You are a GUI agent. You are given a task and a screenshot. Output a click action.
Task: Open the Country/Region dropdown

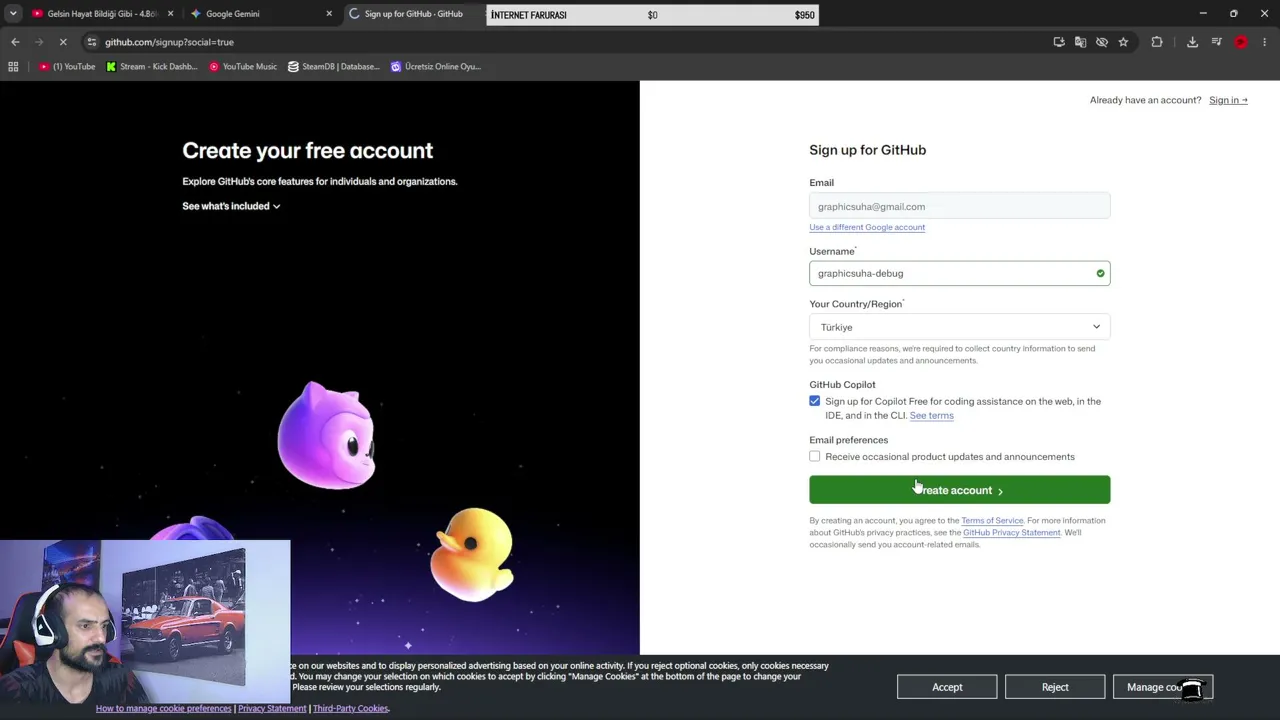tap(959, 327)
